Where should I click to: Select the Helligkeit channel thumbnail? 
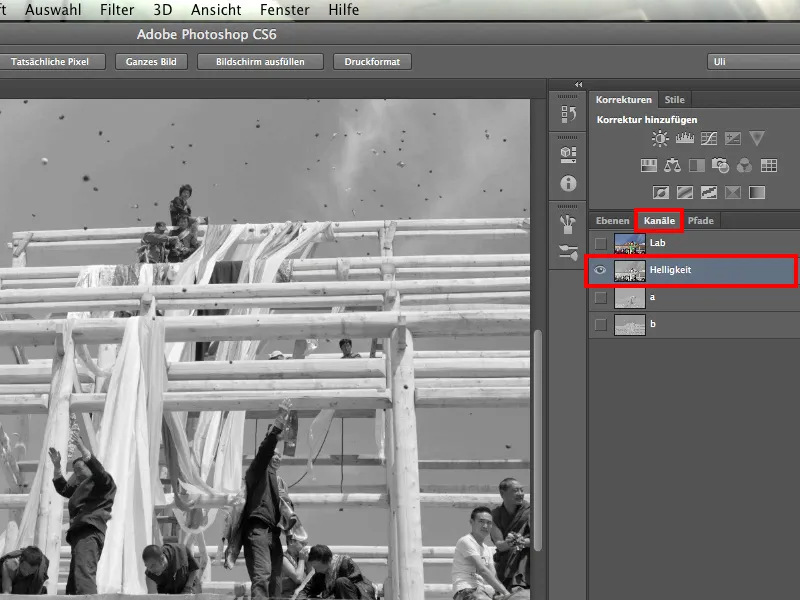[x=630, y=270]
